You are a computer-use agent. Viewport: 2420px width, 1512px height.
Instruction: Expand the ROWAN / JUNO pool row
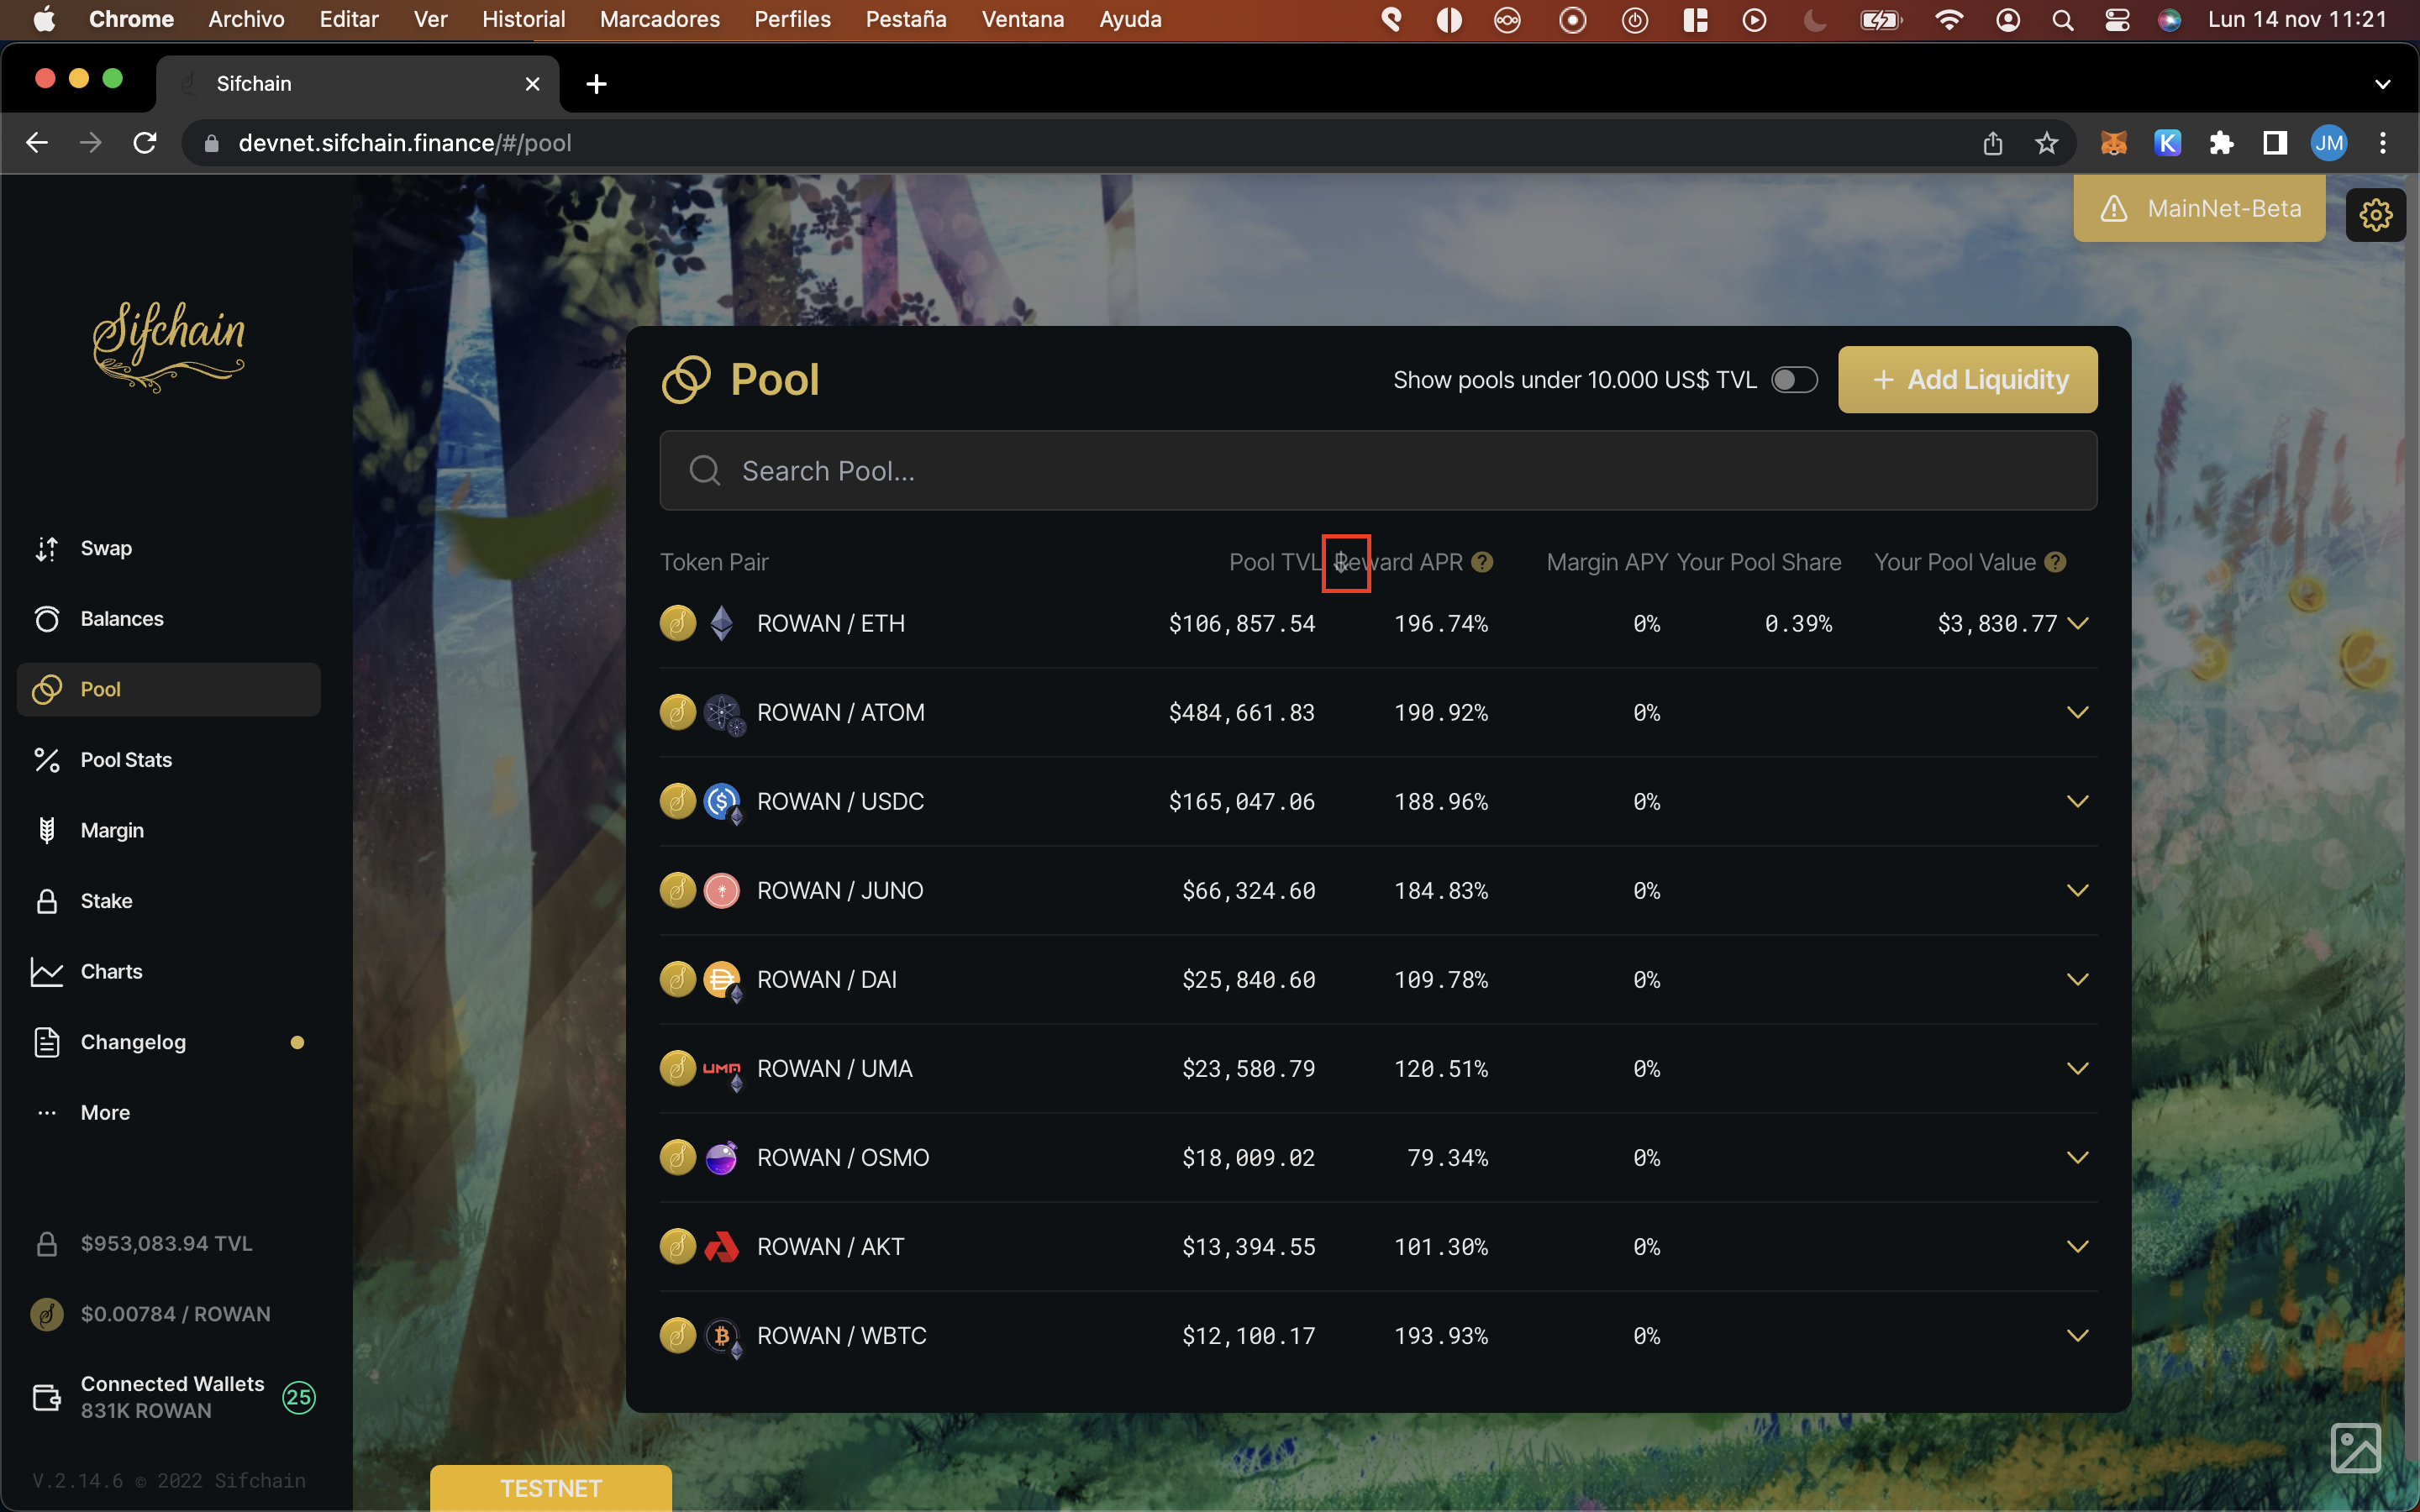click(2077, 890)
